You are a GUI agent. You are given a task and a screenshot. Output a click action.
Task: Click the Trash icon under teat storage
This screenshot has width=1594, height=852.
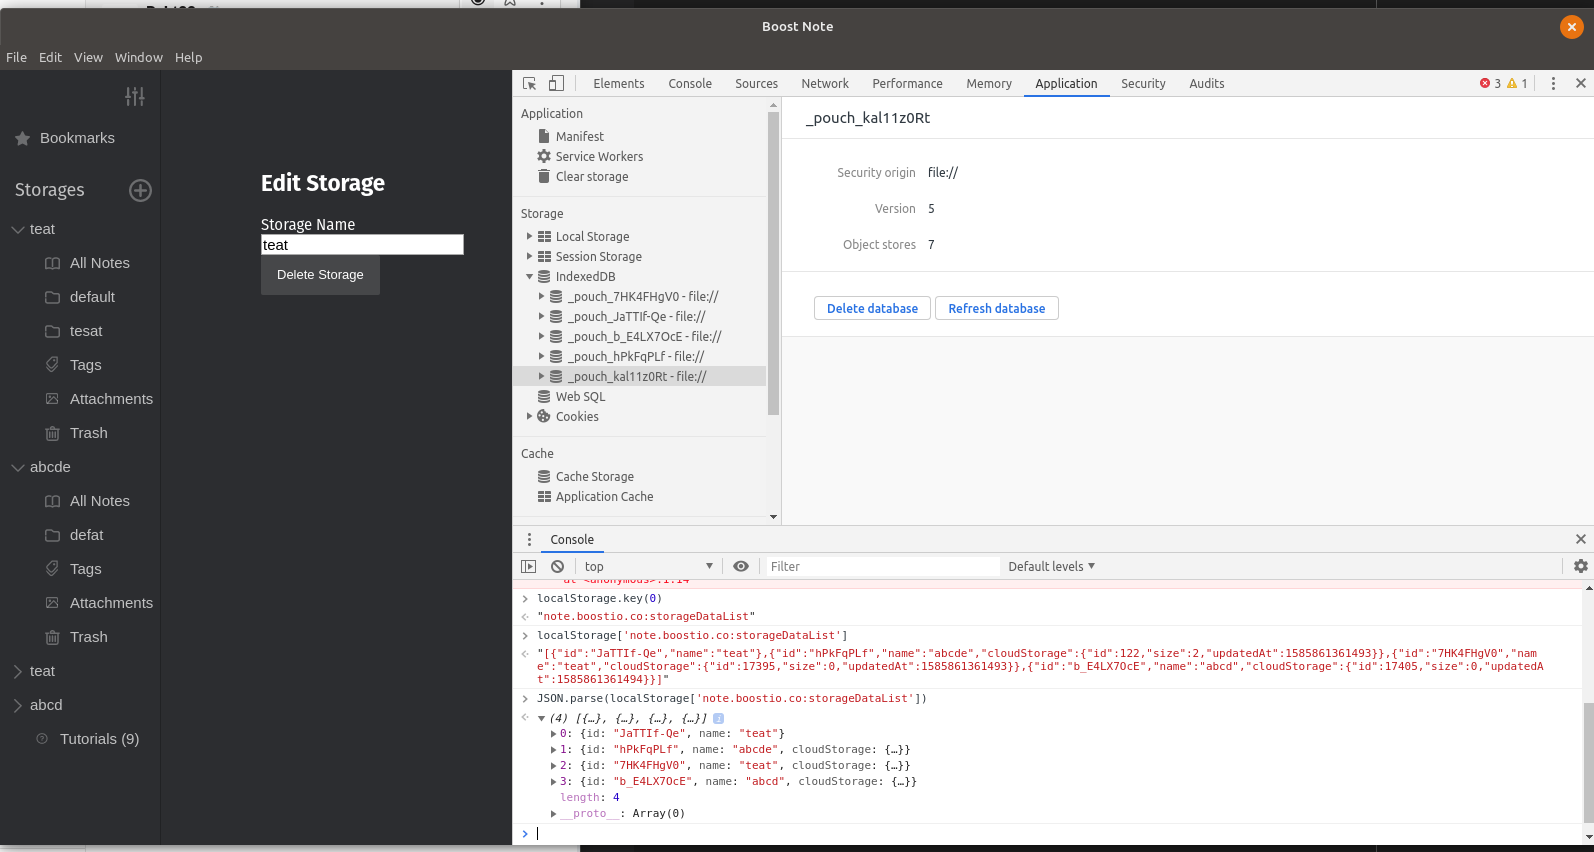pyautogui.click(x=52, y=433)
